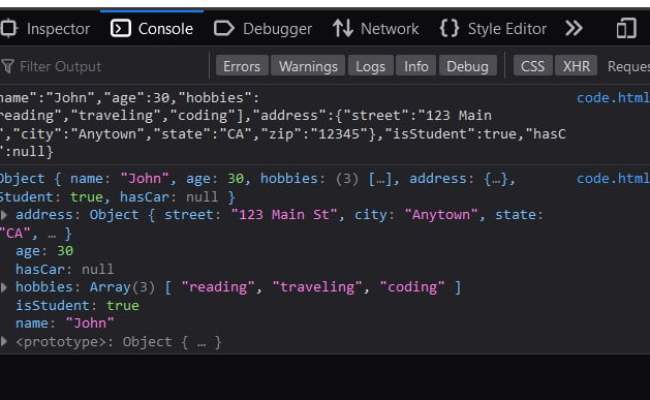650x400 pixels.
Task: Toggle Responsive Design Mode icon
Action: click(x=626, y=29)
